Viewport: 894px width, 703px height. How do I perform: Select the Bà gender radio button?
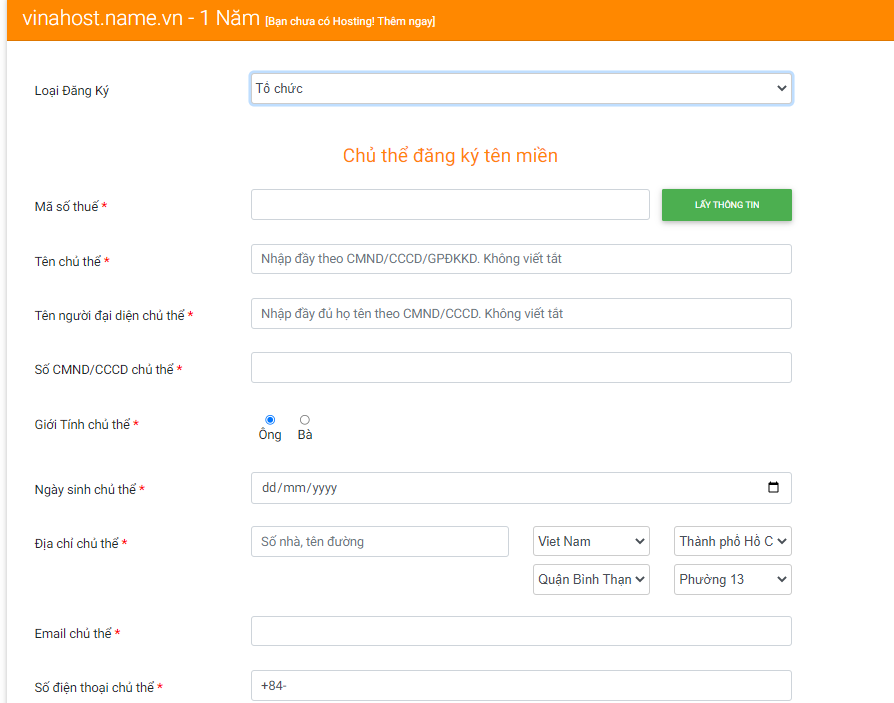pyautogui.click(x=305, y=420)
